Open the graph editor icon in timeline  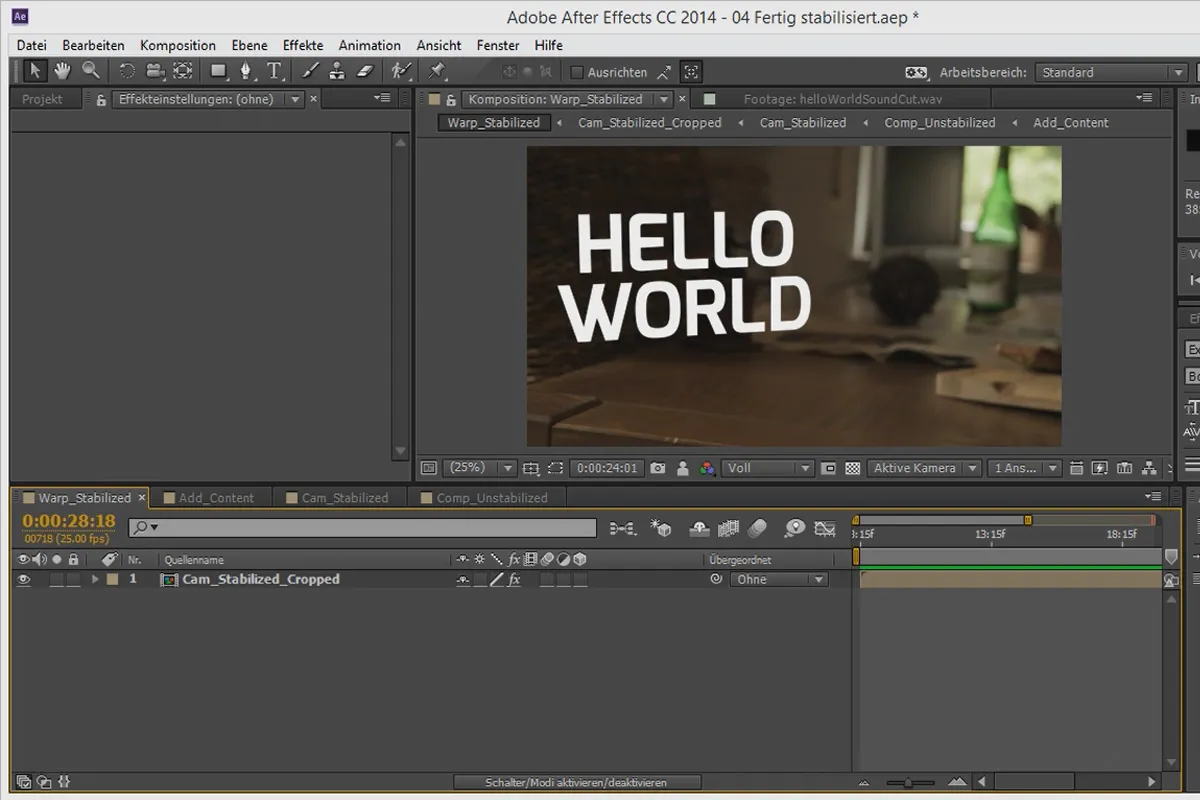click(825, 528)
